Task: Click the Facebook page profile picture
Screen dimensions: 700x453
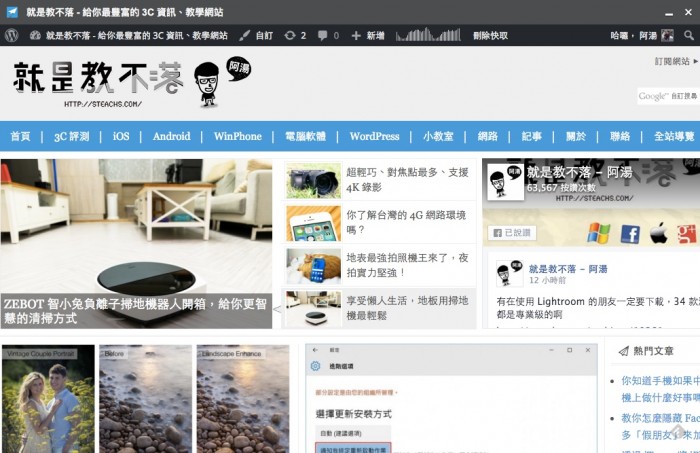Action: click(505, 182)
